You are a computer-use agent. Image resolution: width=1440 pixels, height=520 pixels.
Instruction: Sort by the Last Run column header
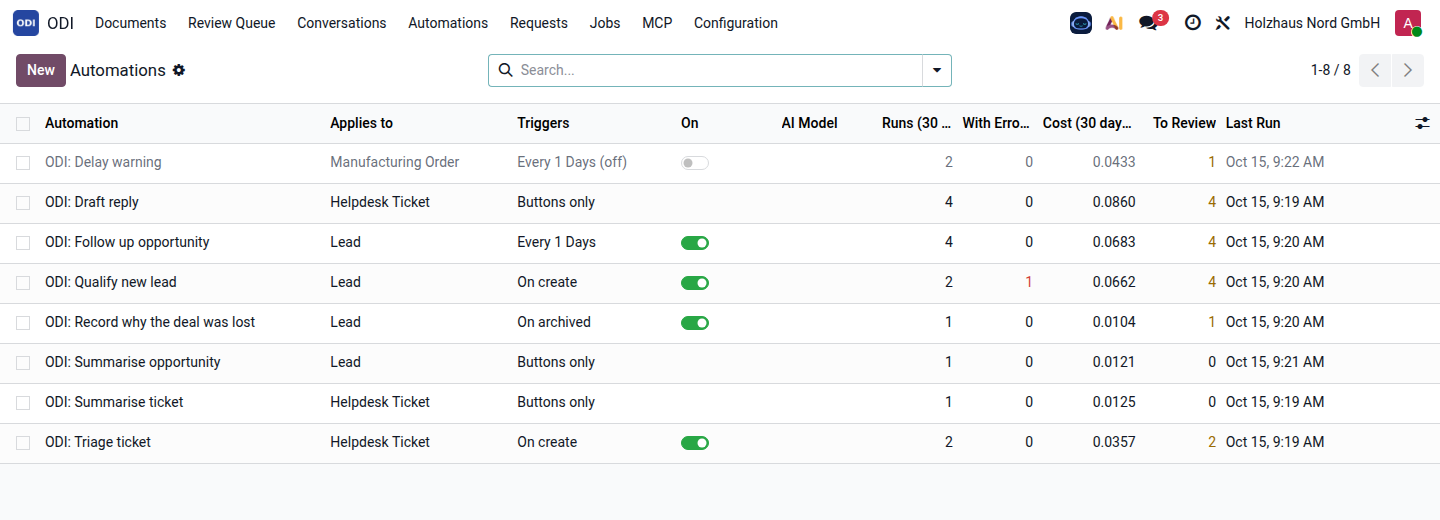pos(1253,123)
